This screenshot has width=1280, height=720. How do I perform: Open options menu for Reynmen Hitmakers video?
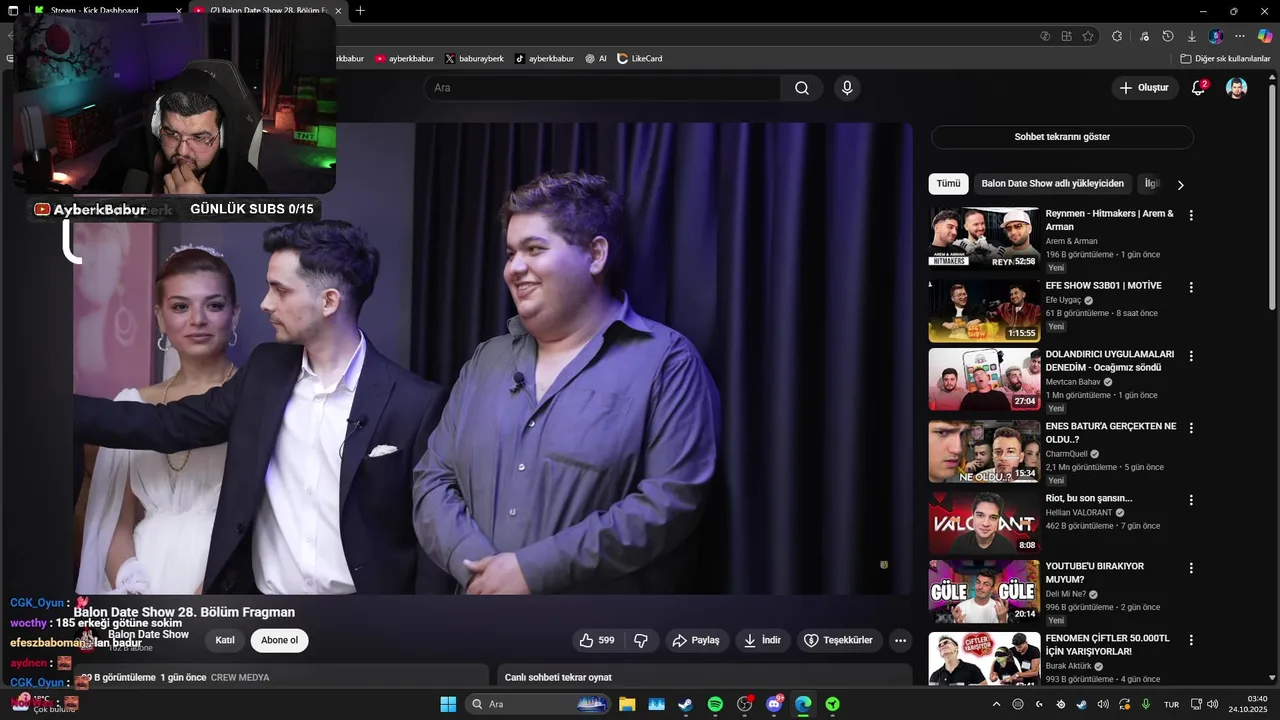click(1190, 215)
